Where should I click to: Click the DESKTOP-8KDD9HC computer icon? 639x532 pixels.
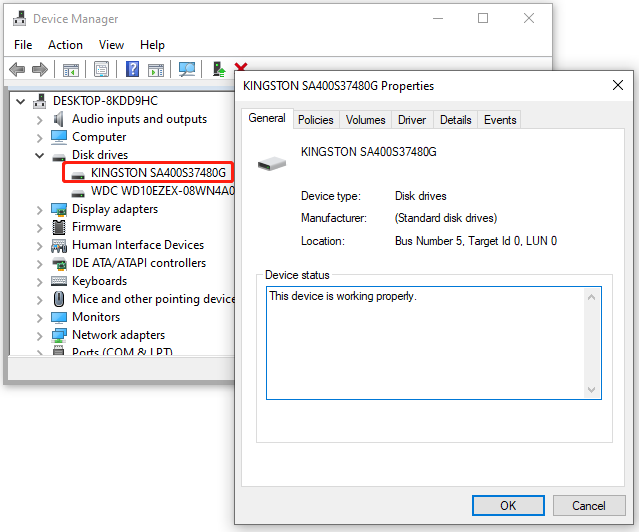tap(40, 101)
